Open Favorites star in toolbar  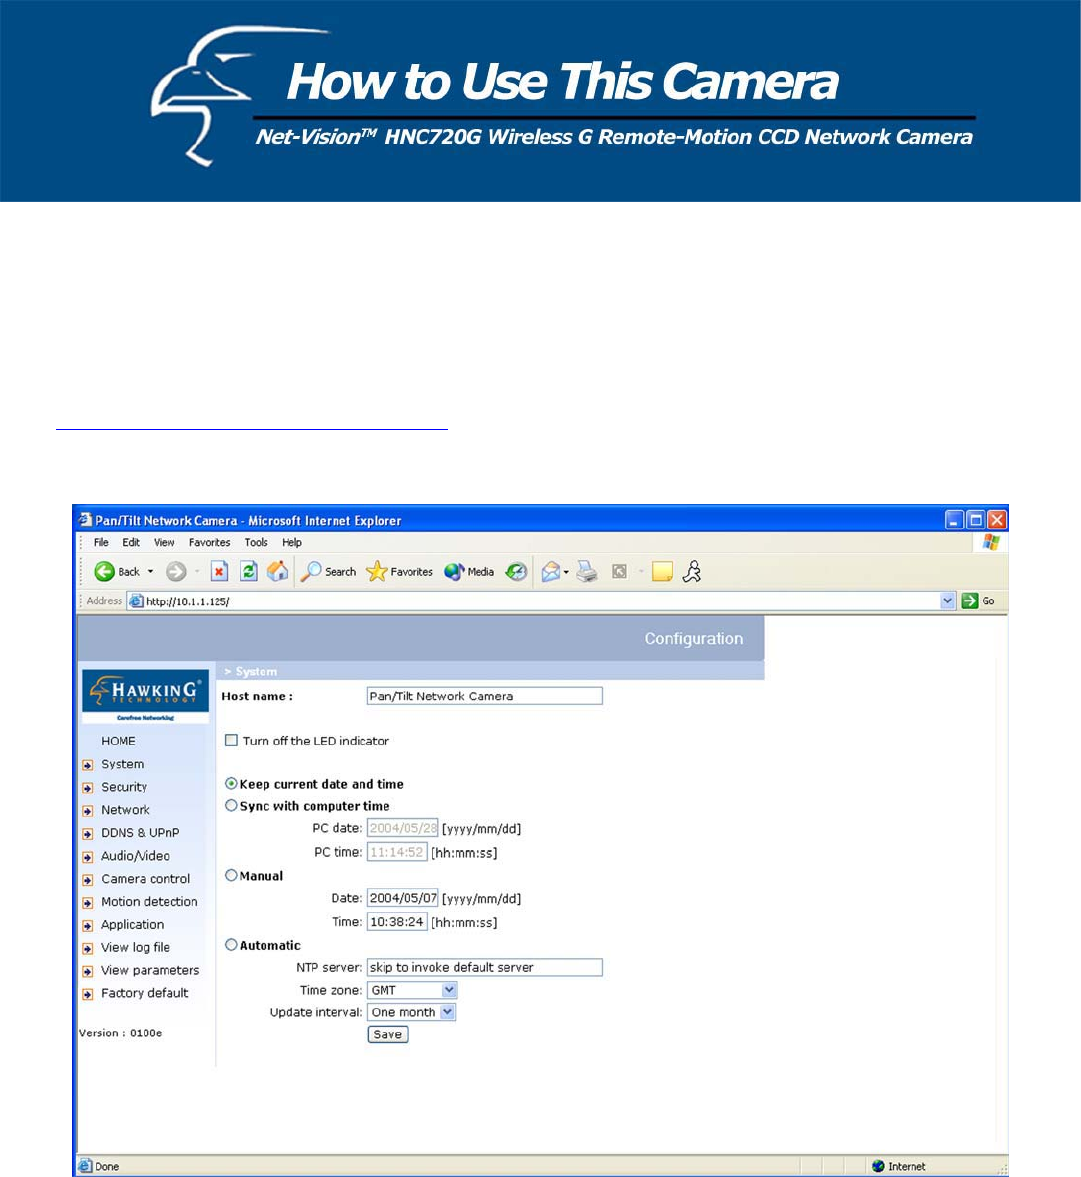tap(376, 571)
